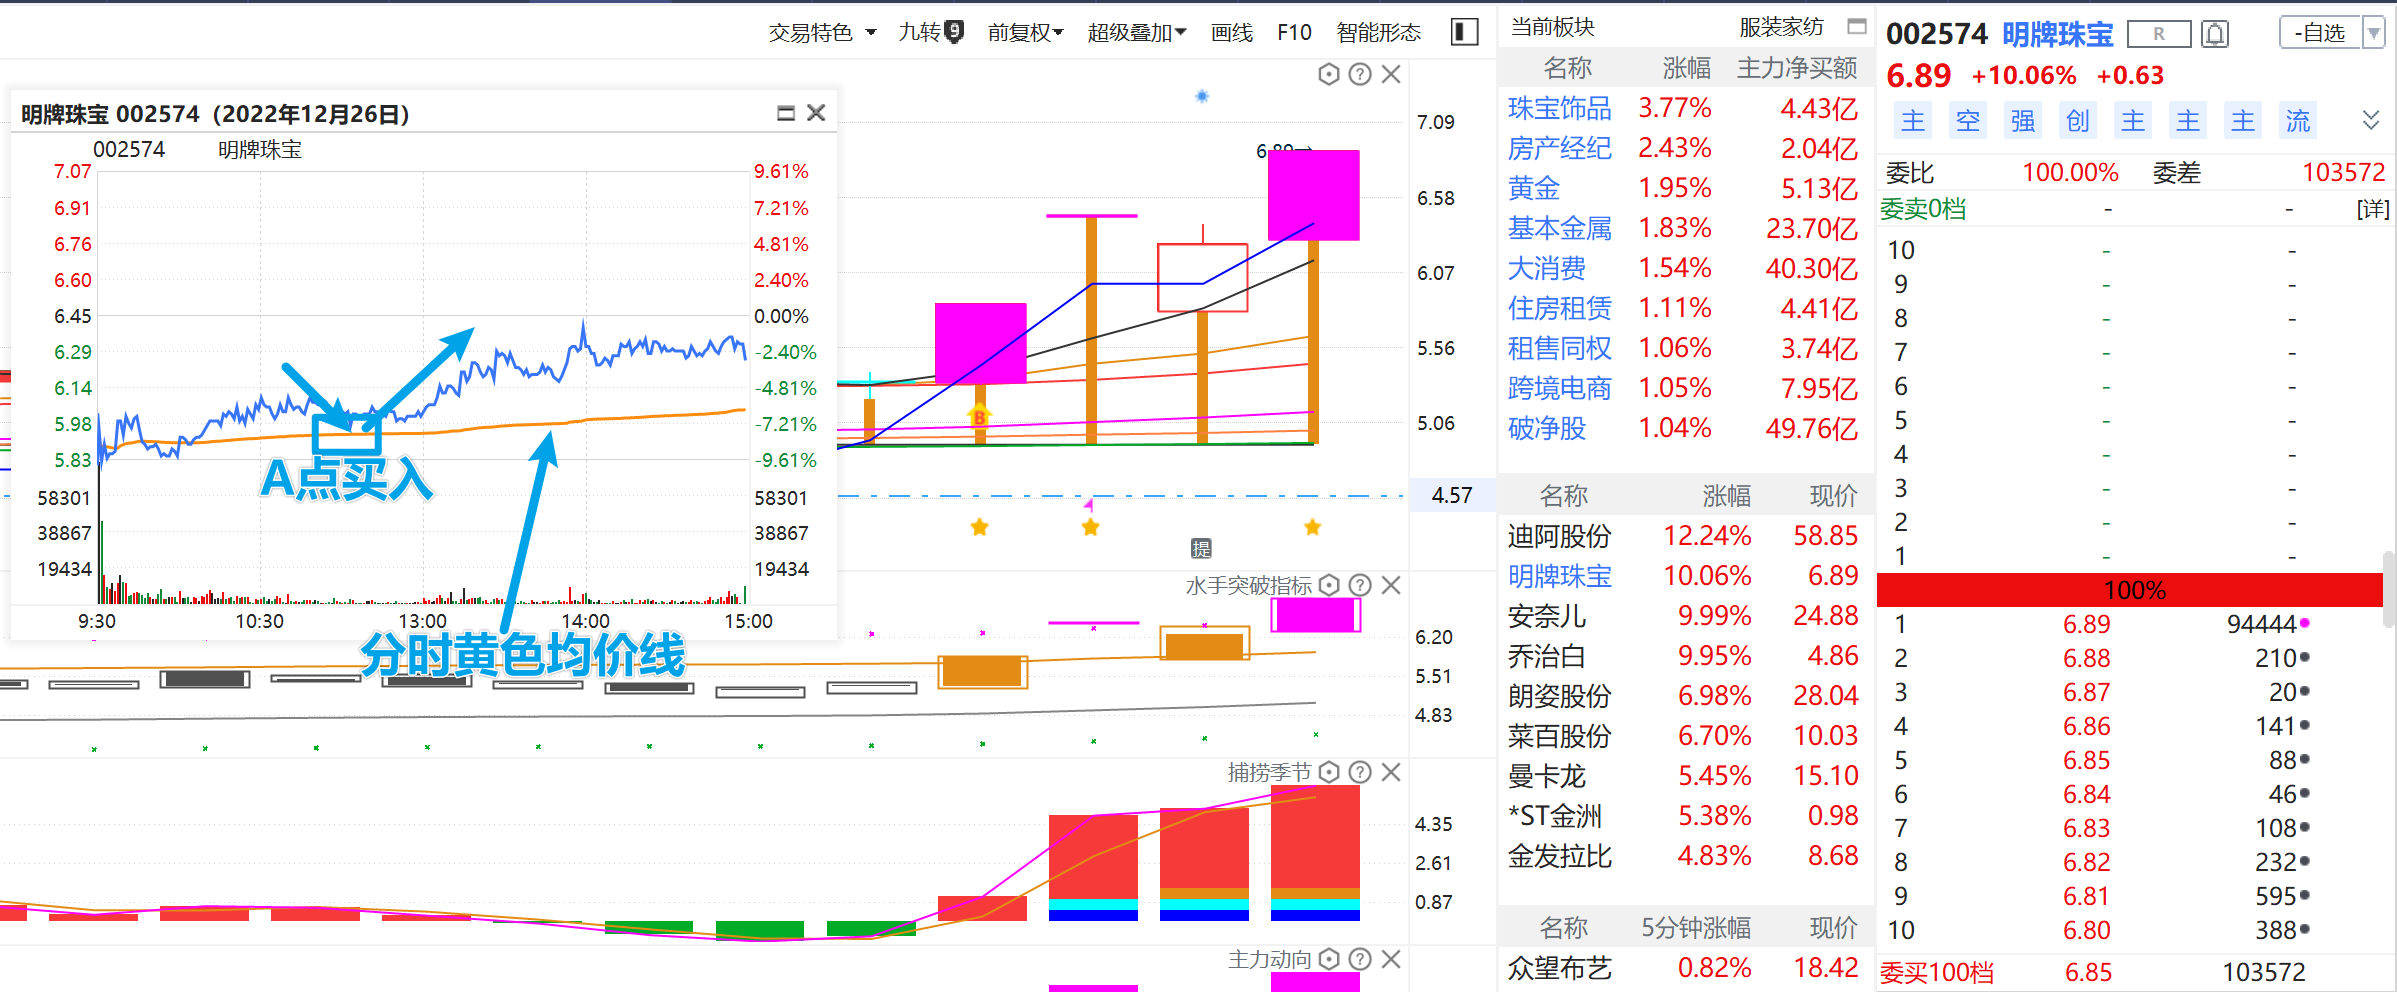
Task: Click the 破净股 sector link
Action: click(x=1547, y=428)
